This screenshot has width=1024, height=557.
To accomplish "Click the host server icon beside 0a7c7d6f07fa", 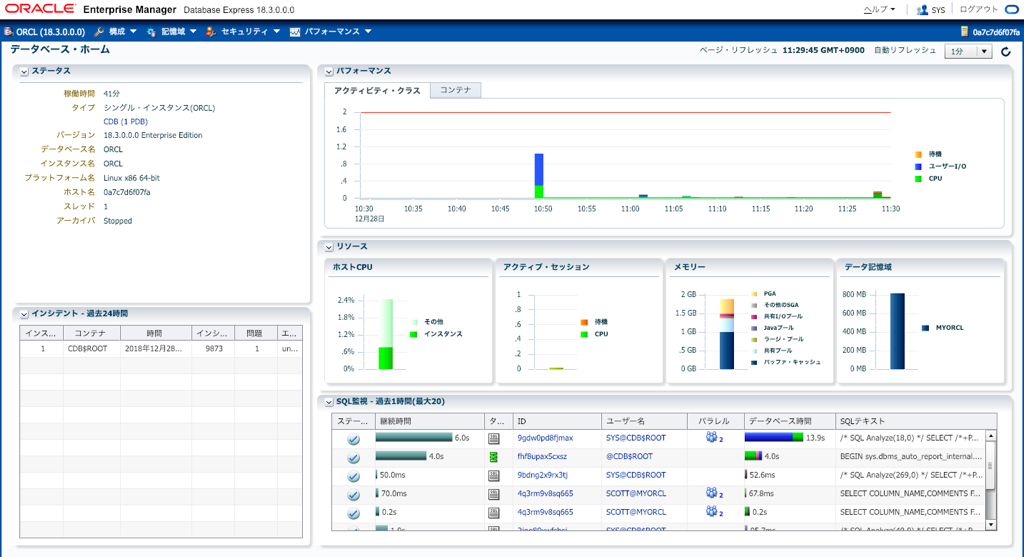I will (964, 31).
